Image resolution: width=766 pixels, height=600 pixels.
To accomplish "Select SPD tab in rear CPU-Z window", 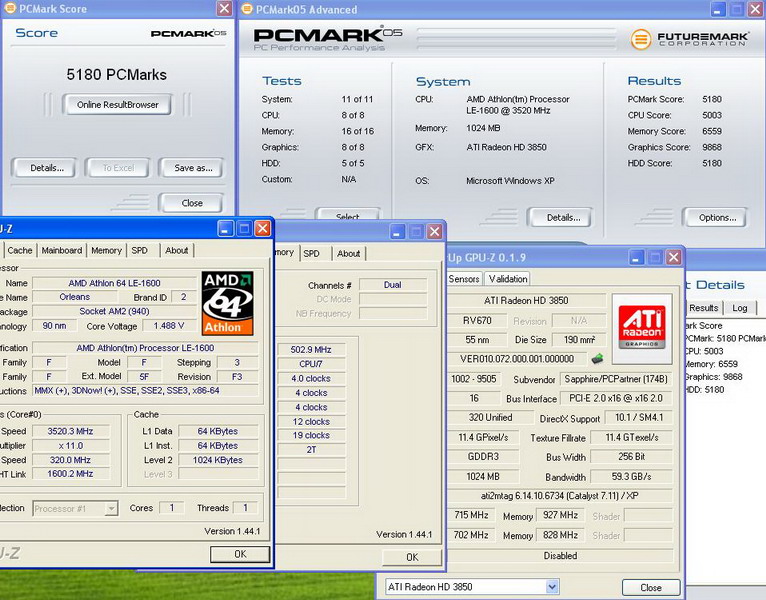I will (x=312, y=254).
